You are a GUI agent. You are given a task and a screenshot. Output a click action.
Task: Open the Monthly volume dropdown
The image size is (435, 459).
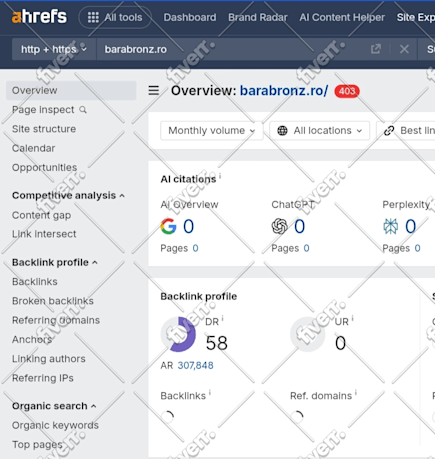pos(212,130)
